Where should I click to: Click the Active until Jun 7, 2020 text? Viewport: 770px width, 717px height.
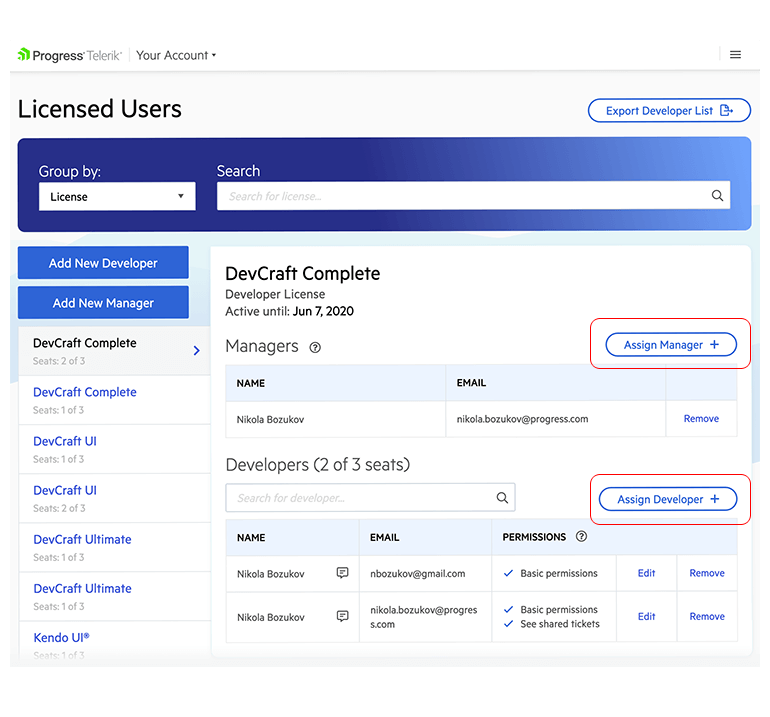pos(289,311)
